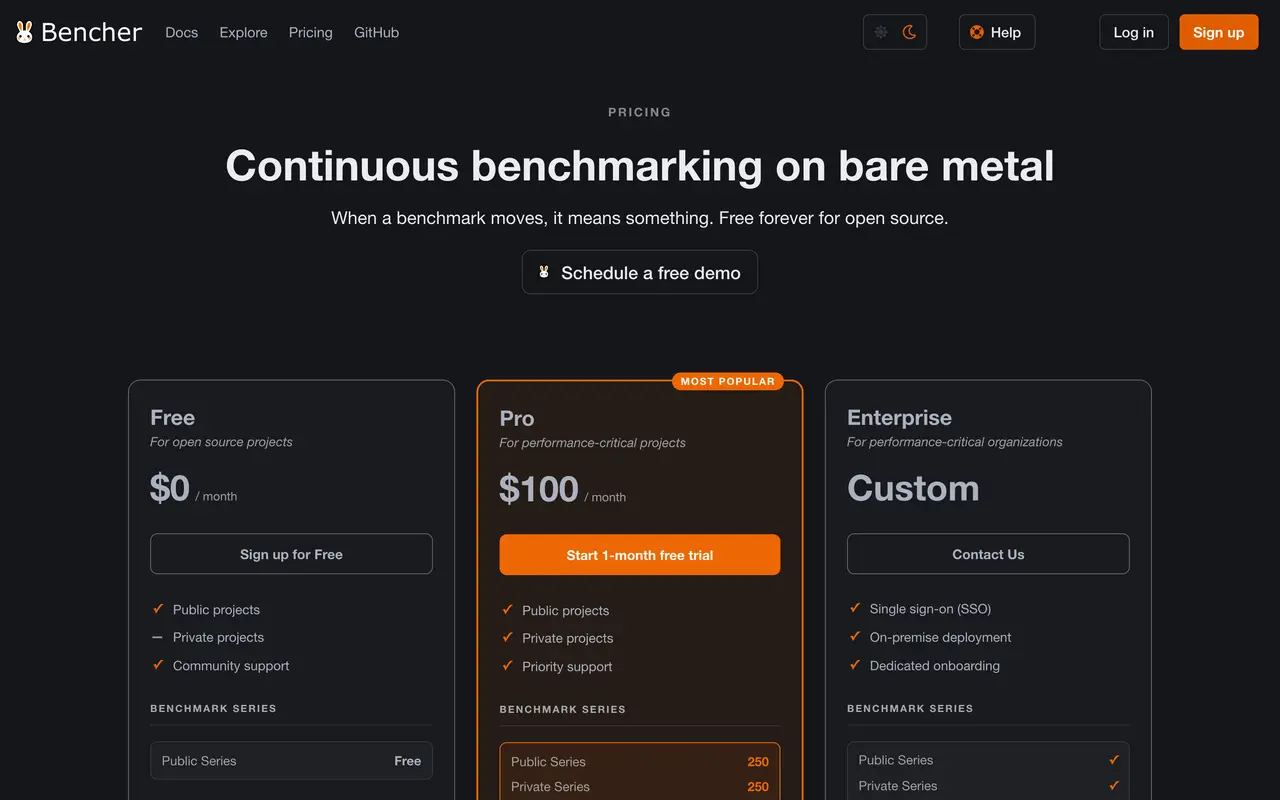
Task: Start the 1-month free trial
Action: 640,555
